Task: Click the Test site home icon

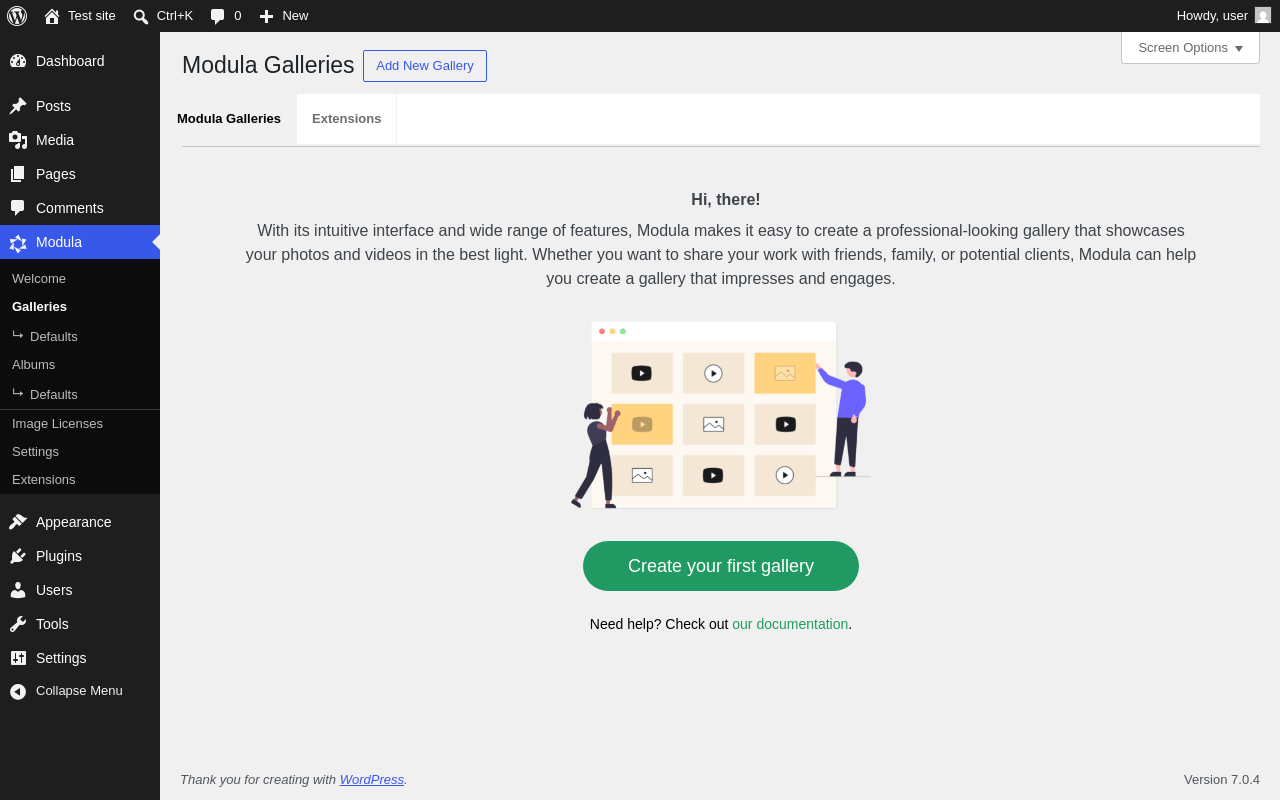Action: pyautogui.click(x=52, y=16)
